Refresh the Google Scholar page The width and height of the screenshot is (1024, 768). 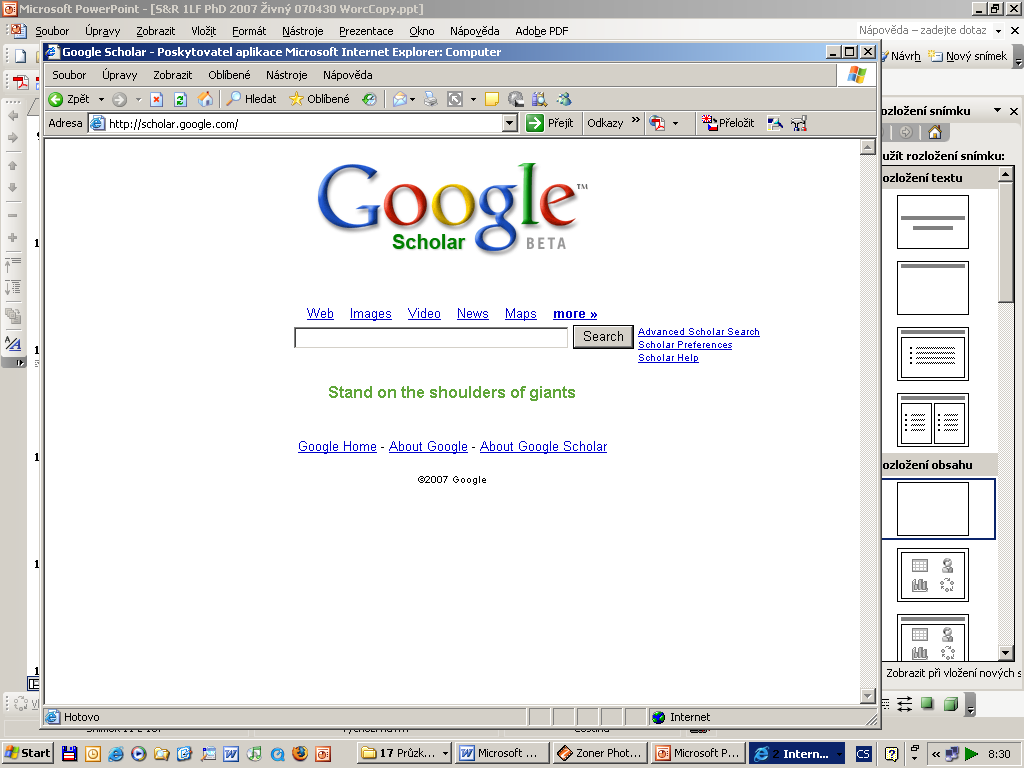(x=180, y=99)
